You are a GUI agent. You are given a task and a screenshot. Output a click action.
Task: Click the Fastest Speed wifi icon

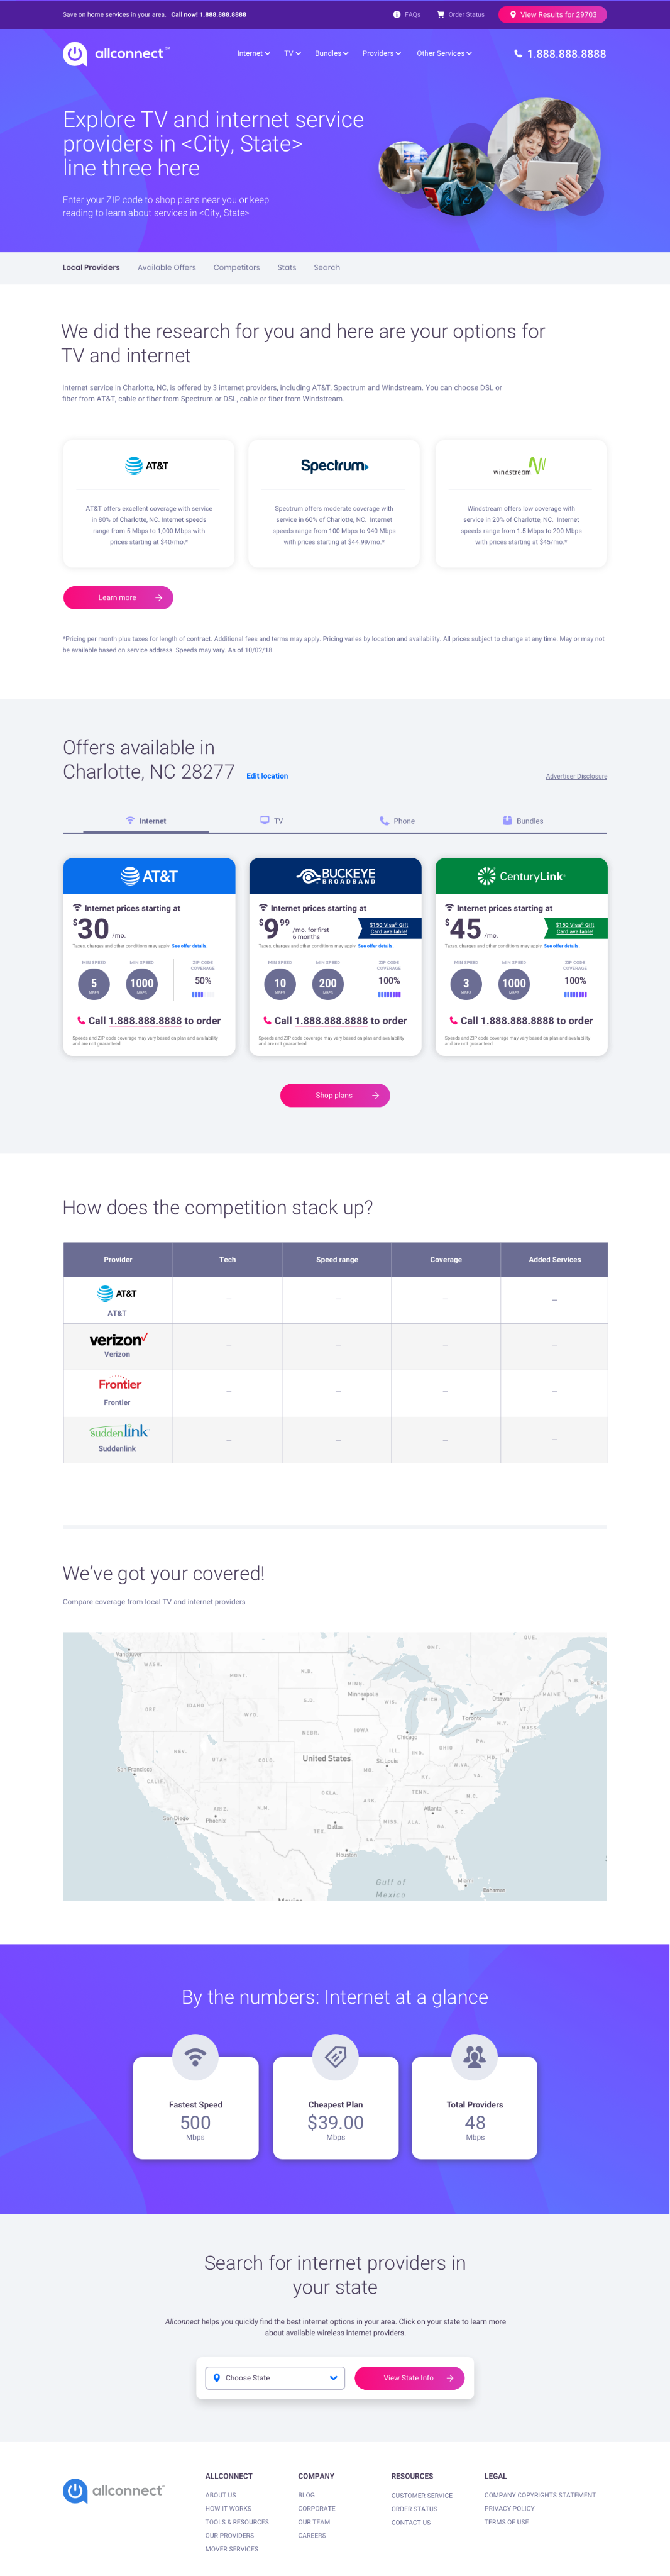(195, 2057)
